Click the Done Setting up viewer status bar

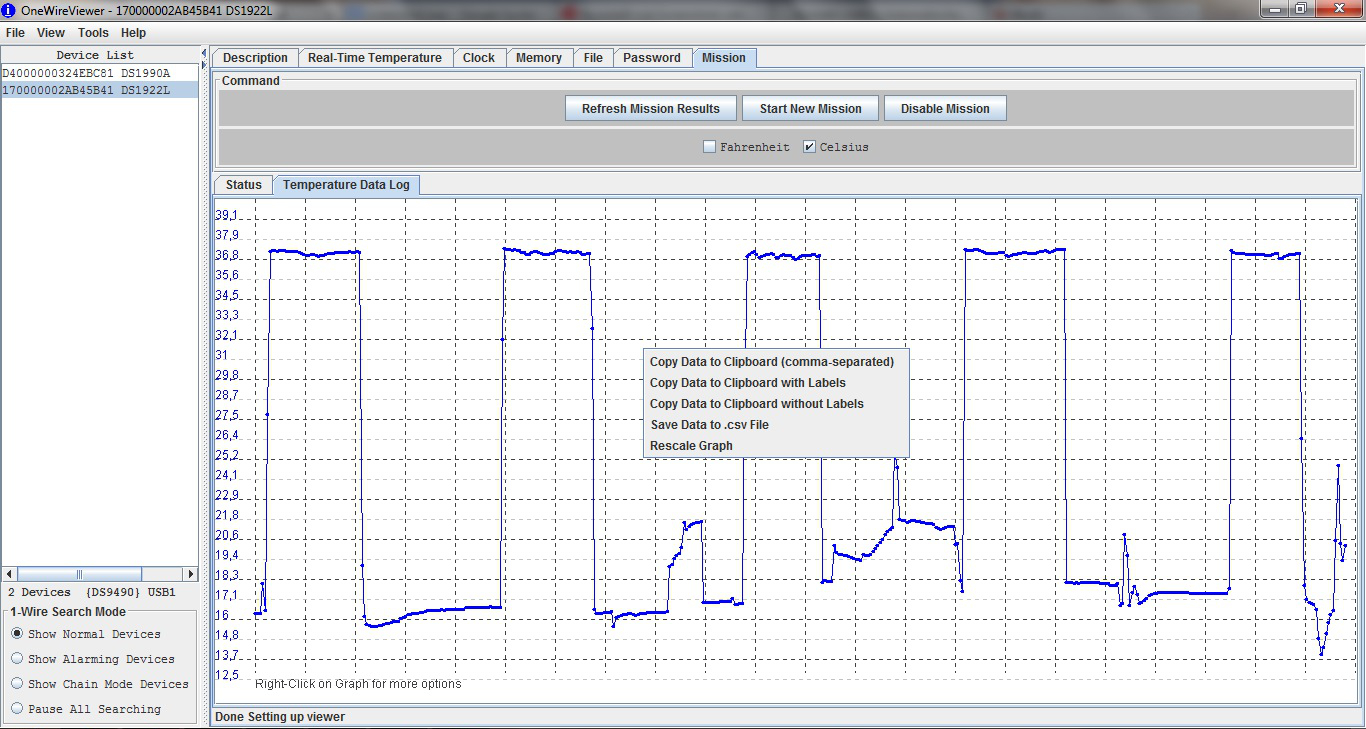coord(280,717)
